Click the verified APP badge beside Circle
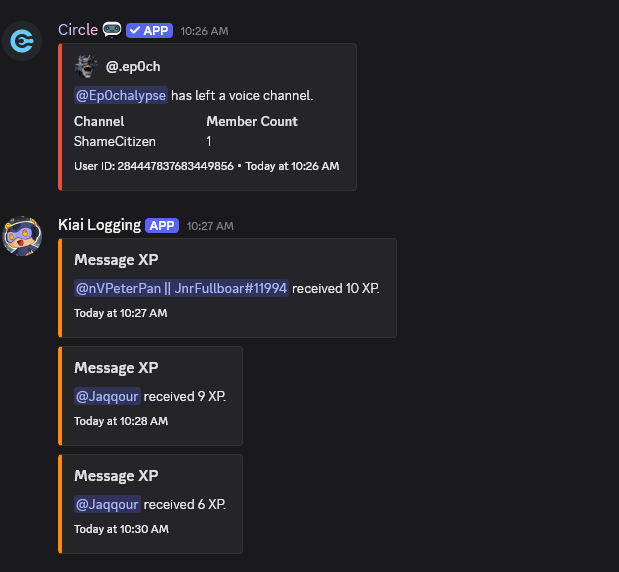 (149, 30)
